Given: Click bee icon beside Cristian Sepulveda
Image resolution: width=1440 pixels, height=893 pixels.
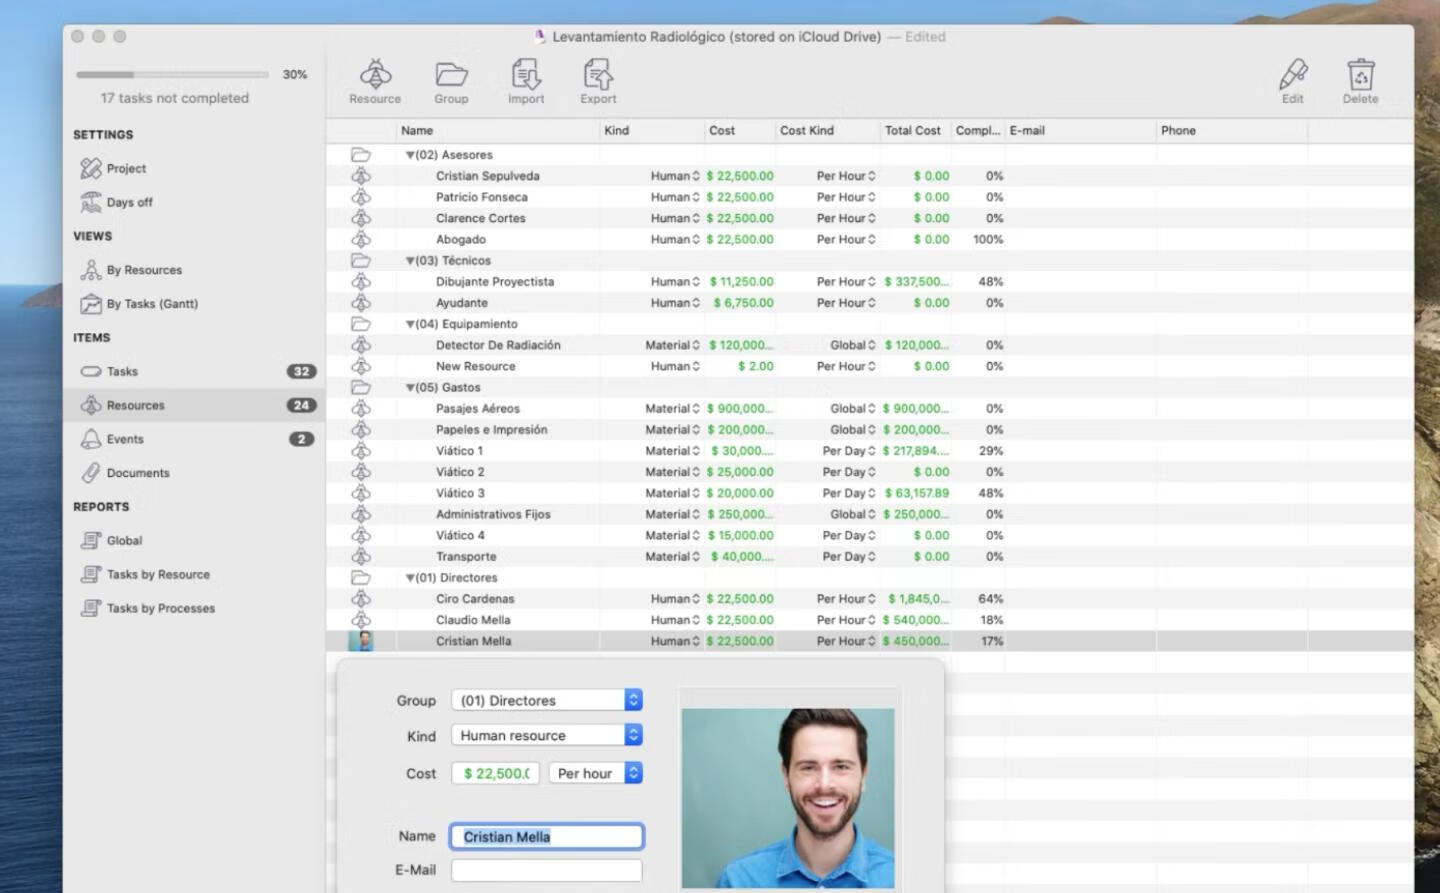Looking at the screenshot, I should (361, 176).
